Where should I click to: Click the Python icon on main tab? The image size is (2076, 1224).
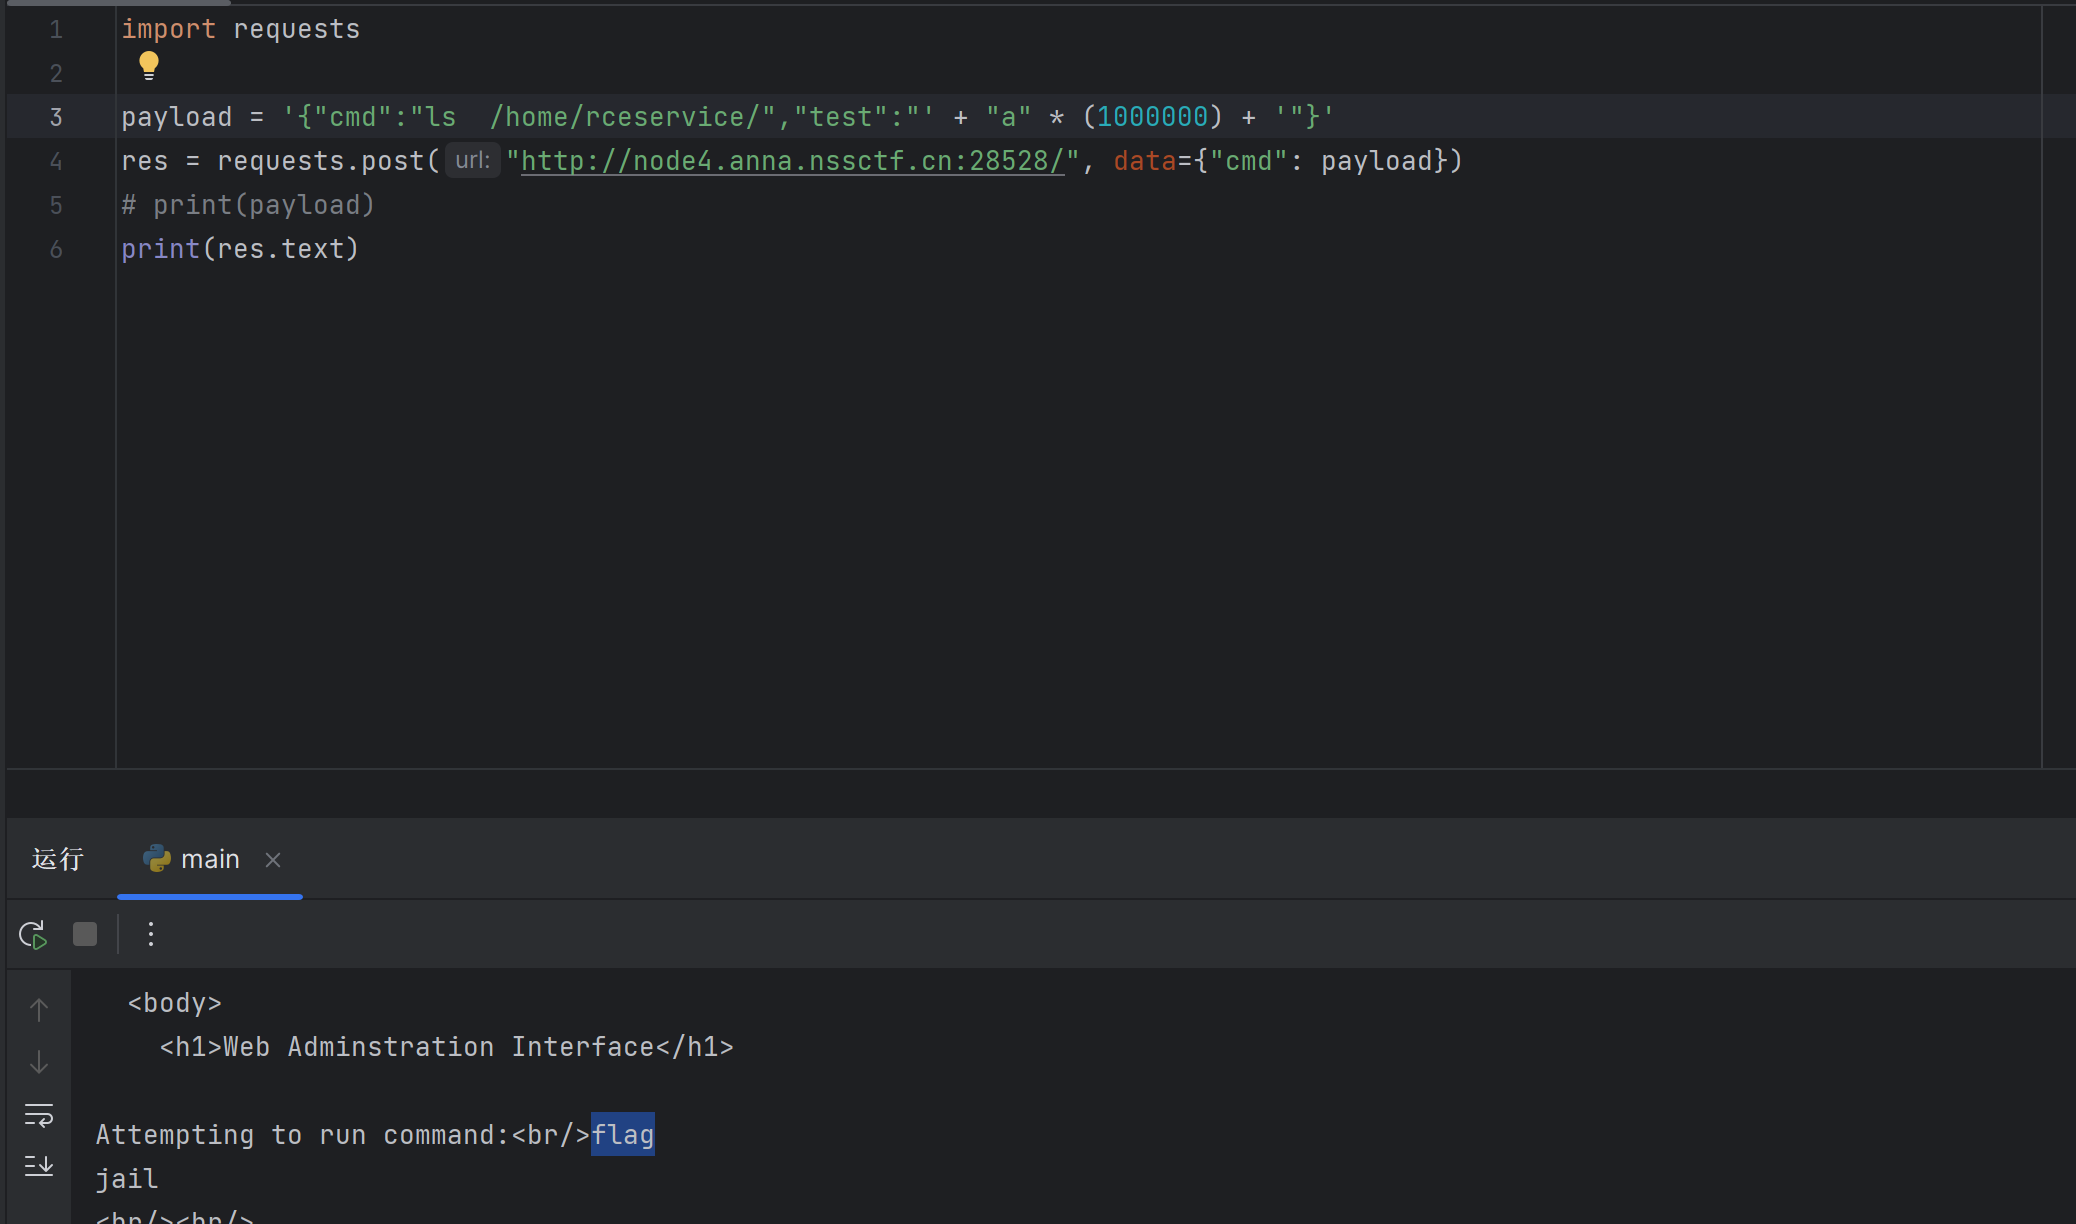click(x=157, y=859)
